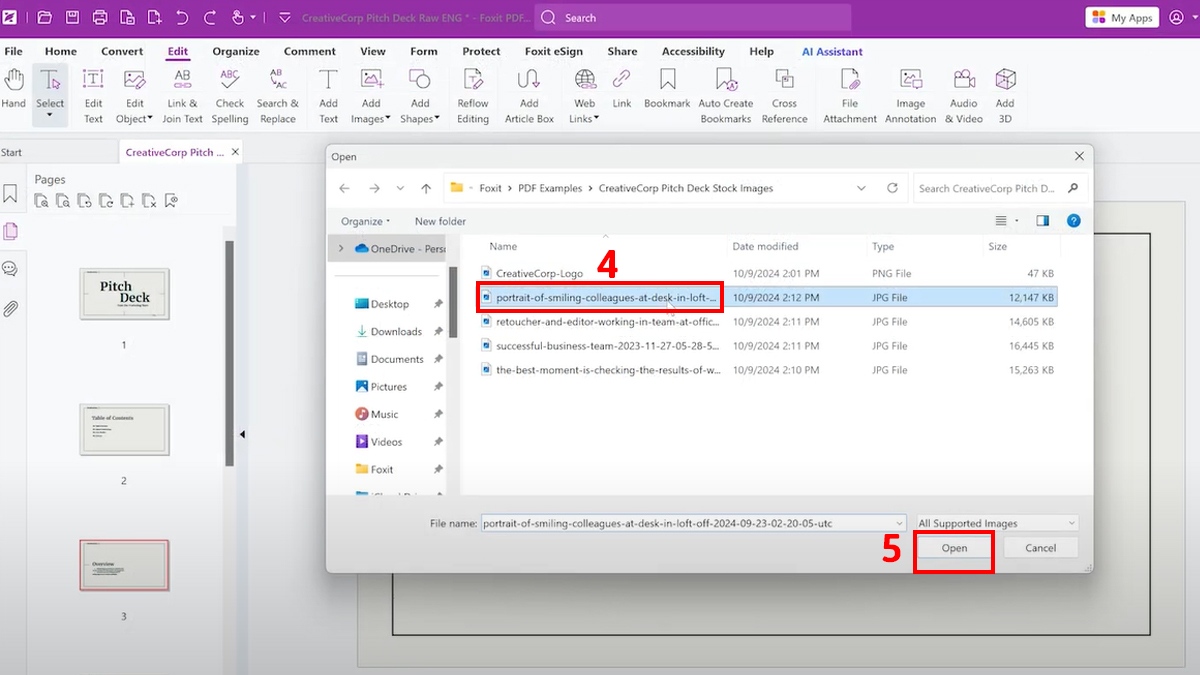This screenshot has width=1200, height=675.
Task: Switch to the Organize ribbon tab
Action: pyautogui.click(x=236, y=51)
